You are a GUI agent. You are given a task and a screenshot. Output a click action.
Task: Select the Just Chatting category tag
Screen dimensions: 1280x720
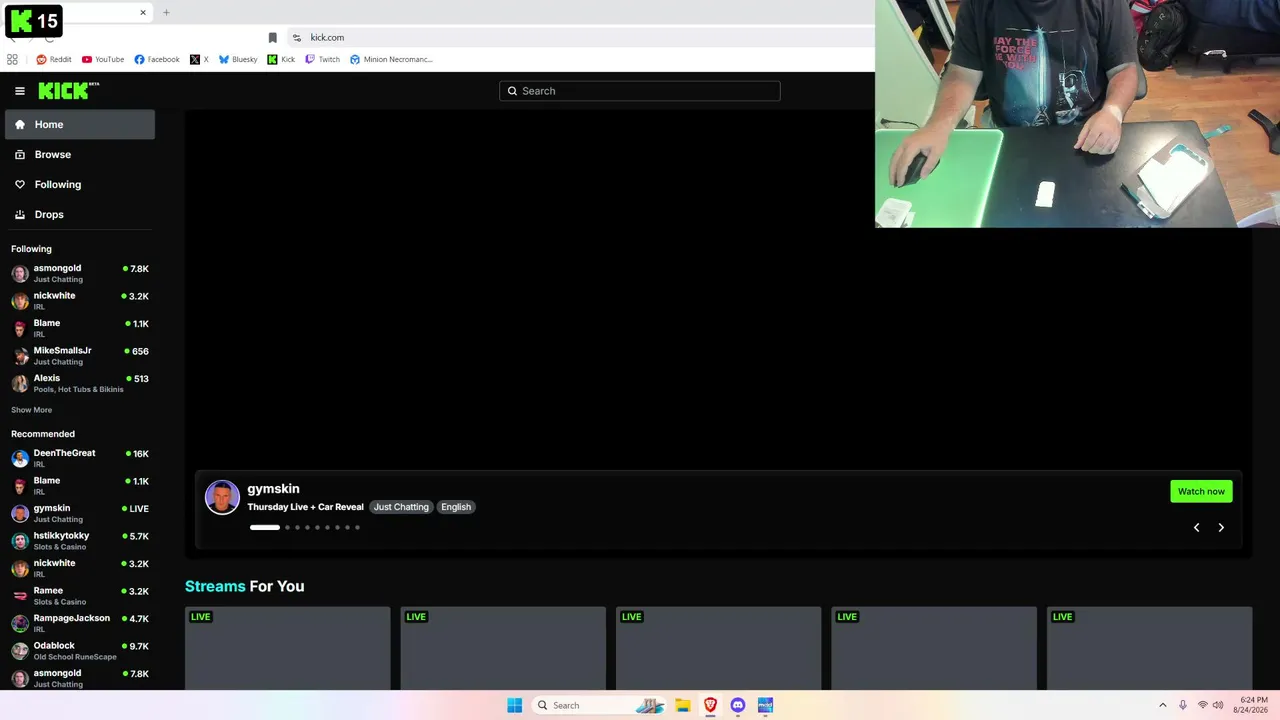[401, 507]
